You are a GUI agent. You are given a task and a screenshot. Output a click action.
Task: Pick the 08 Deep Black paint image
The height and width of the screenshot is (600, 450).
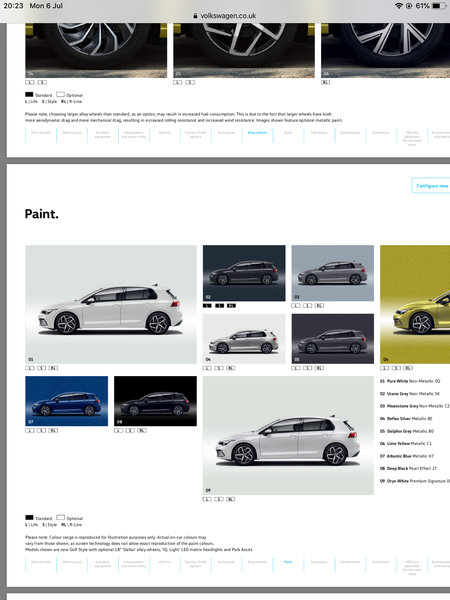(x=155, y=401)
